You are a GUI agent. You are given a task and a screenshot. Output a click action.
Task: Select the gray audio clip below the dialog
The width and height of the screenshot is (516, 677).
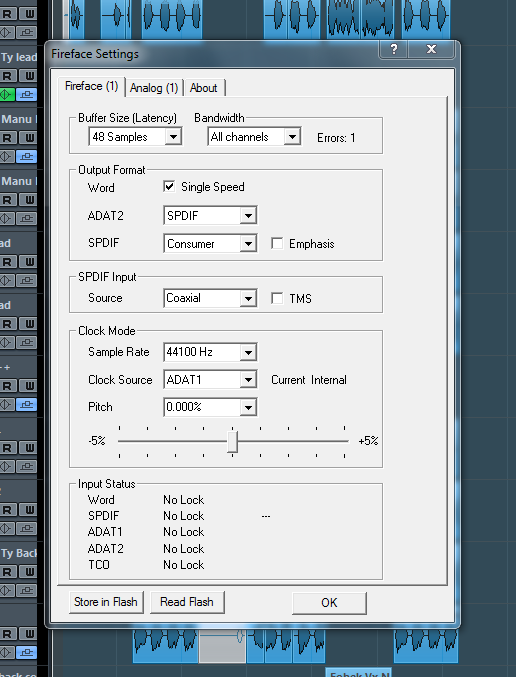click(x=222, y=646)
